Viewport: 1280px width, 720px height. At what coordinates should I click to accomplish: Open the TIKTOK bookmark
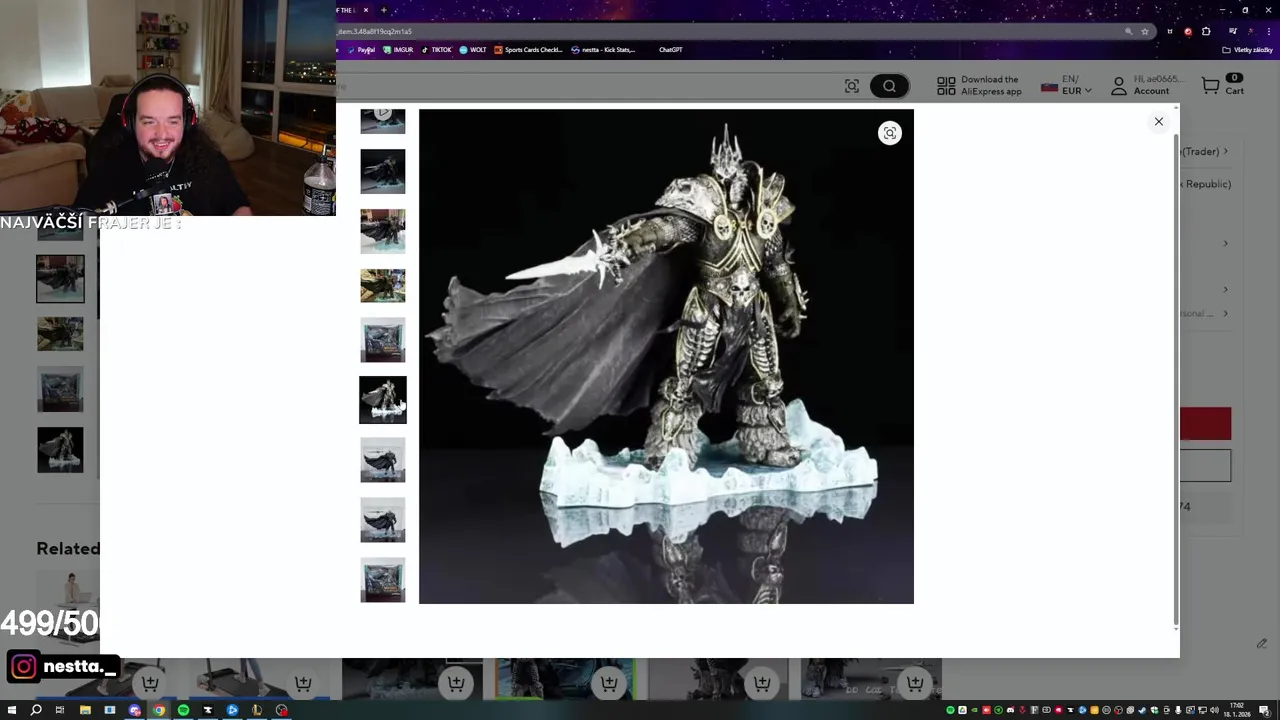(x=437, y=50)
